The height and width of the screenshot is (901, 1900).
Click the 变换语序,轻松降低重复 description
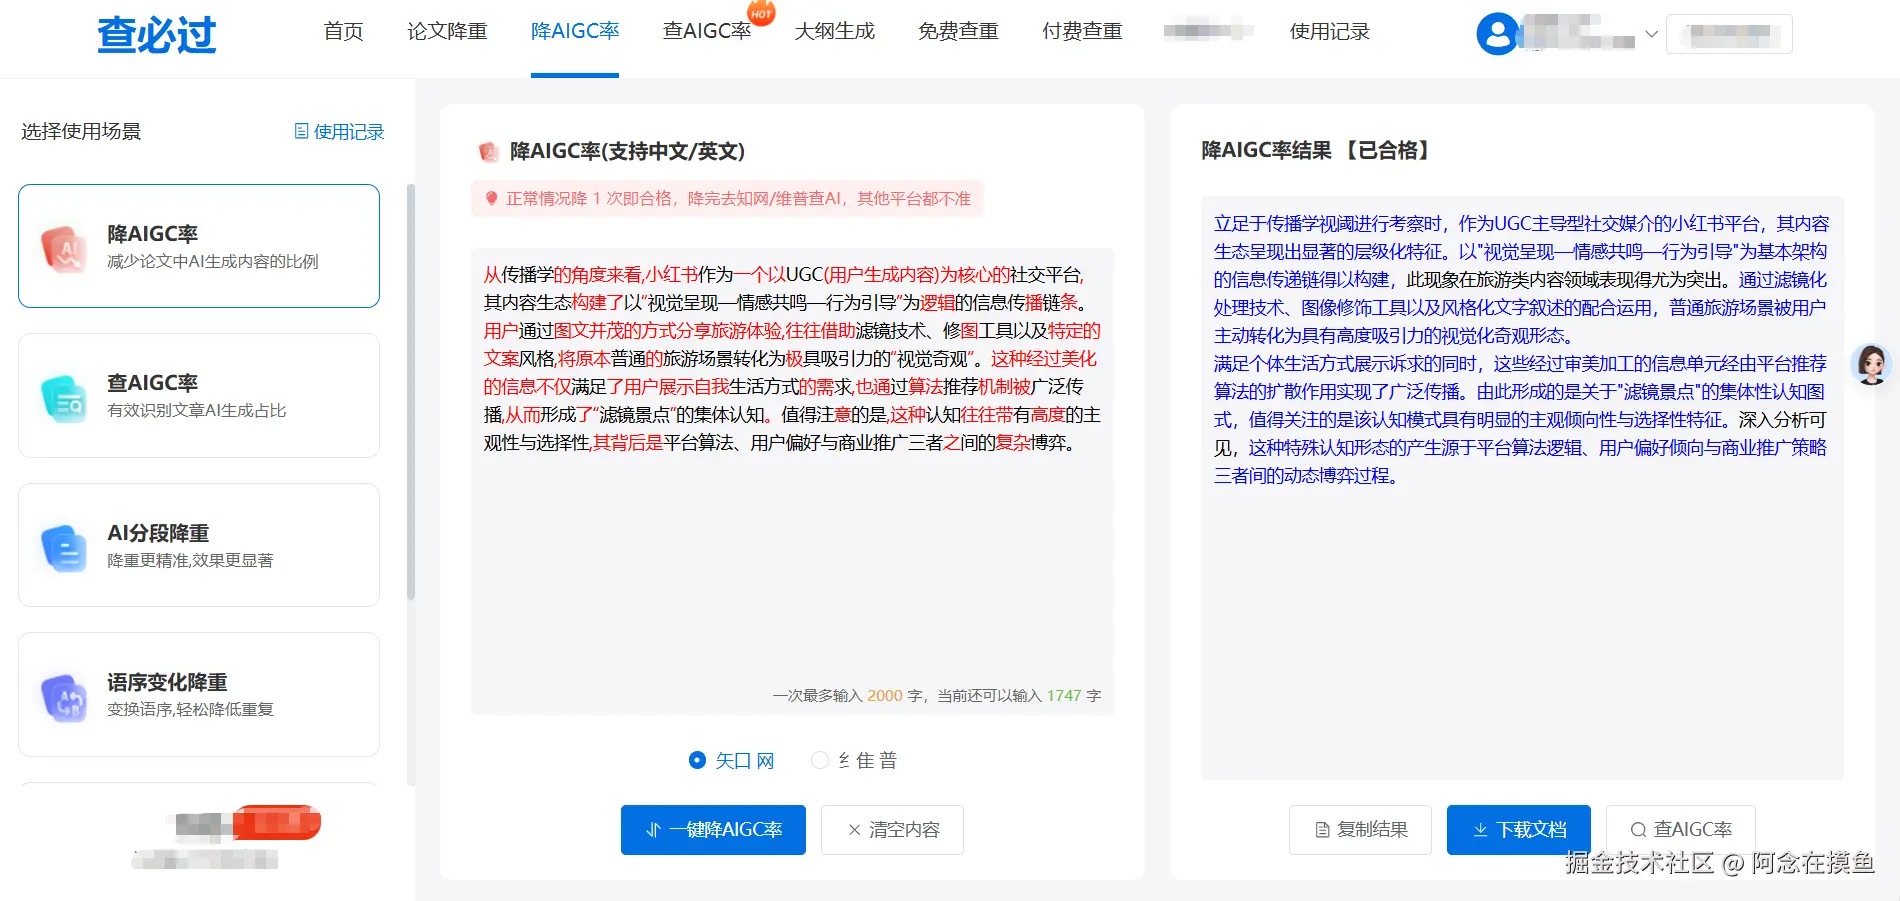pyautogui.click(x=190, y=710)
